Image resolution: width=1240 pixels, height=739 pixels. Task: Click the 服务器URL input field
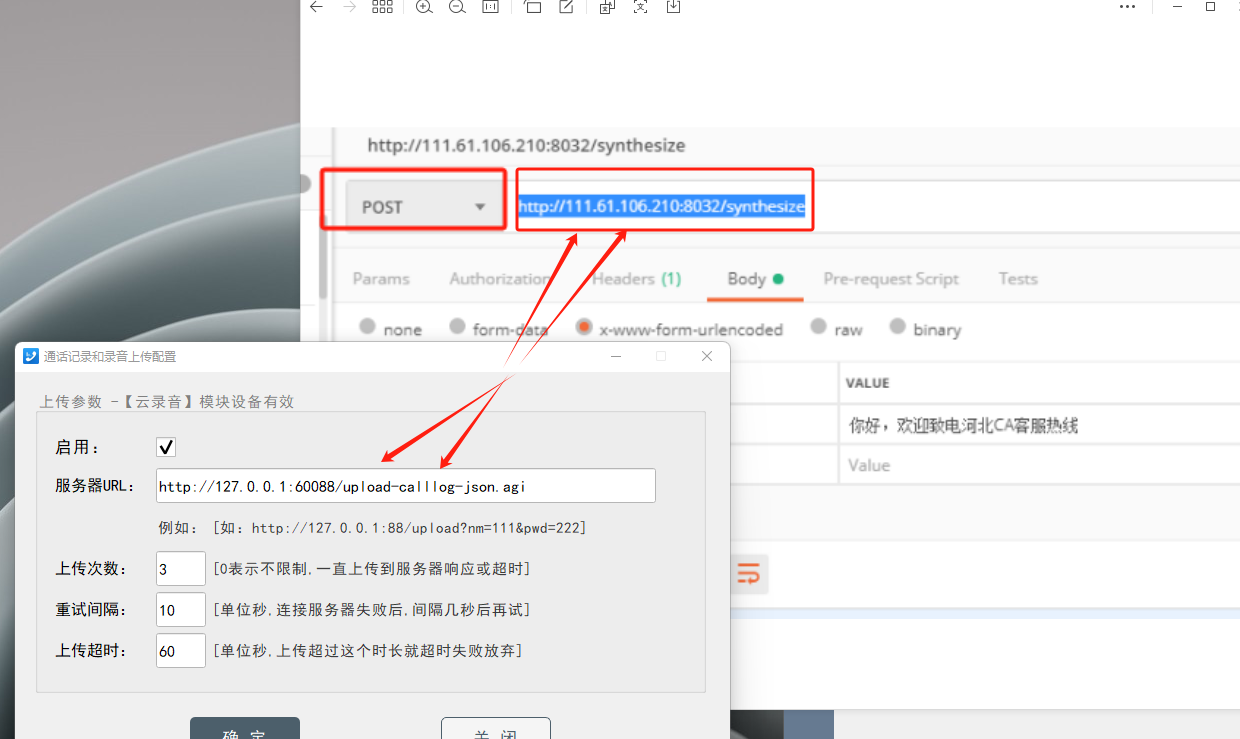tap(405, 486)
